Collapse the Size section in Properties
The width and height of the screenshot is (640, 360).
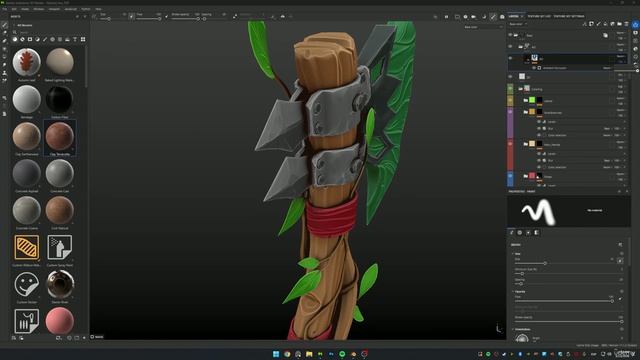tap(513, 254)
